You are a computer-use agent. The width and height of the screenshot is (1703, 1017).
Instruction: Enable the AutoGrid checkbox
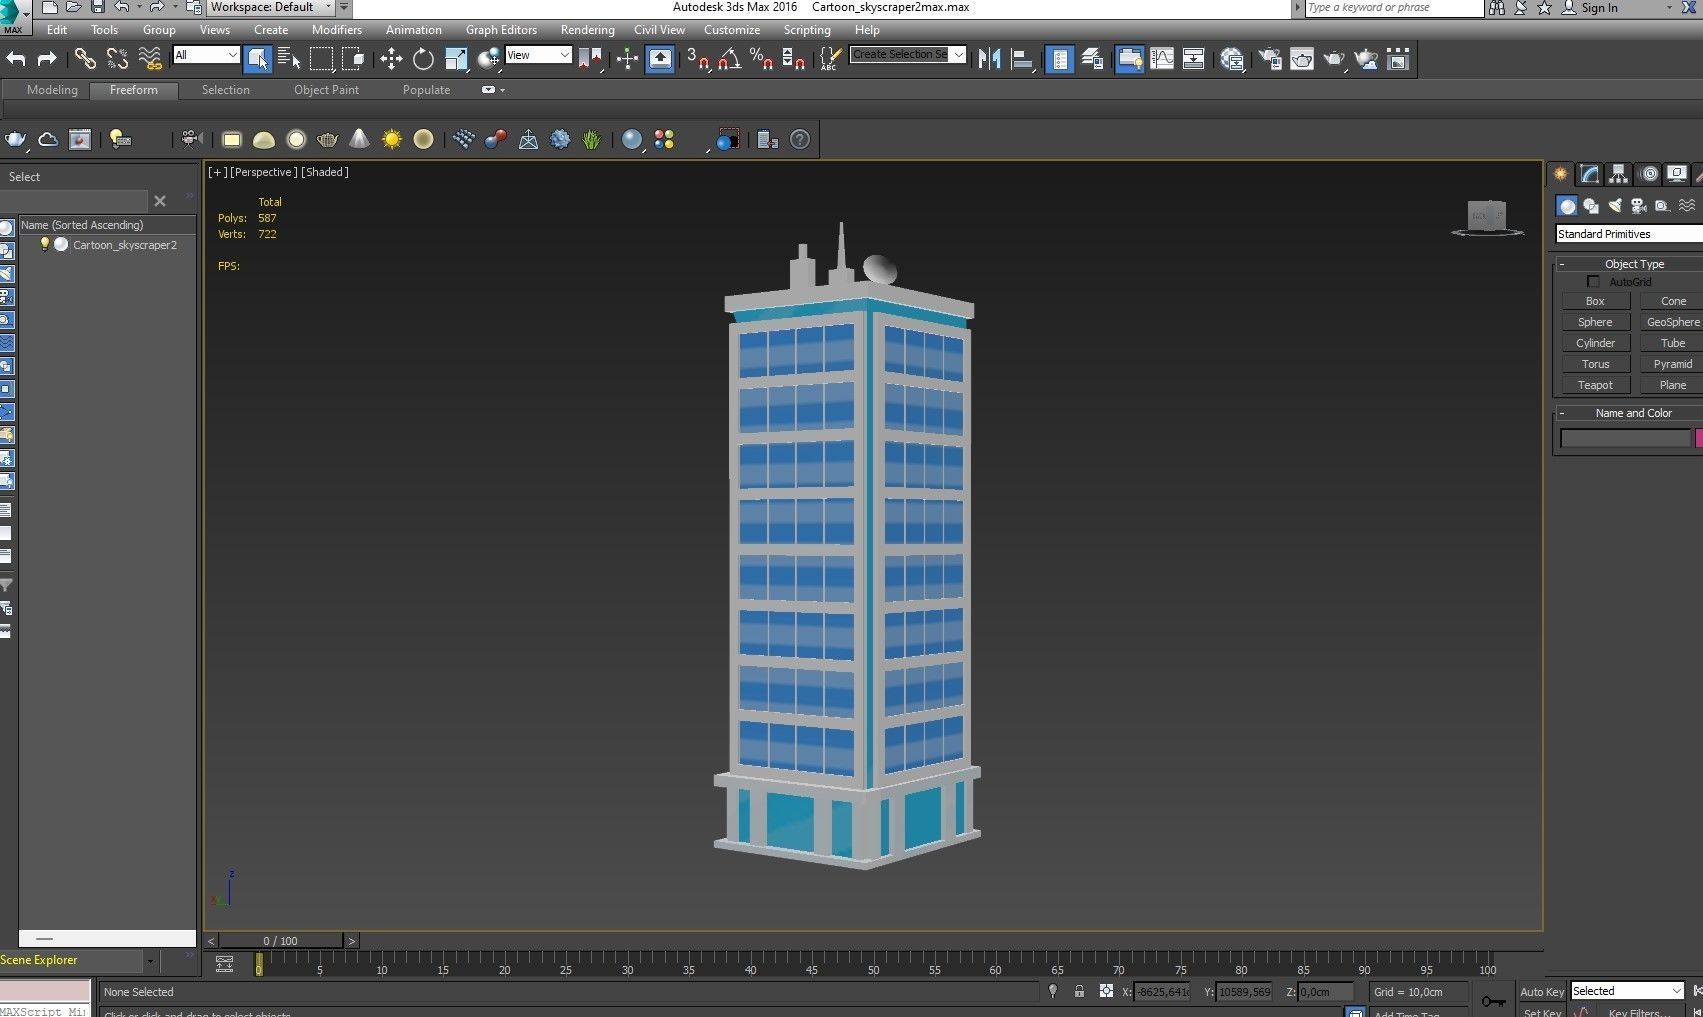tap(1593, 282)
